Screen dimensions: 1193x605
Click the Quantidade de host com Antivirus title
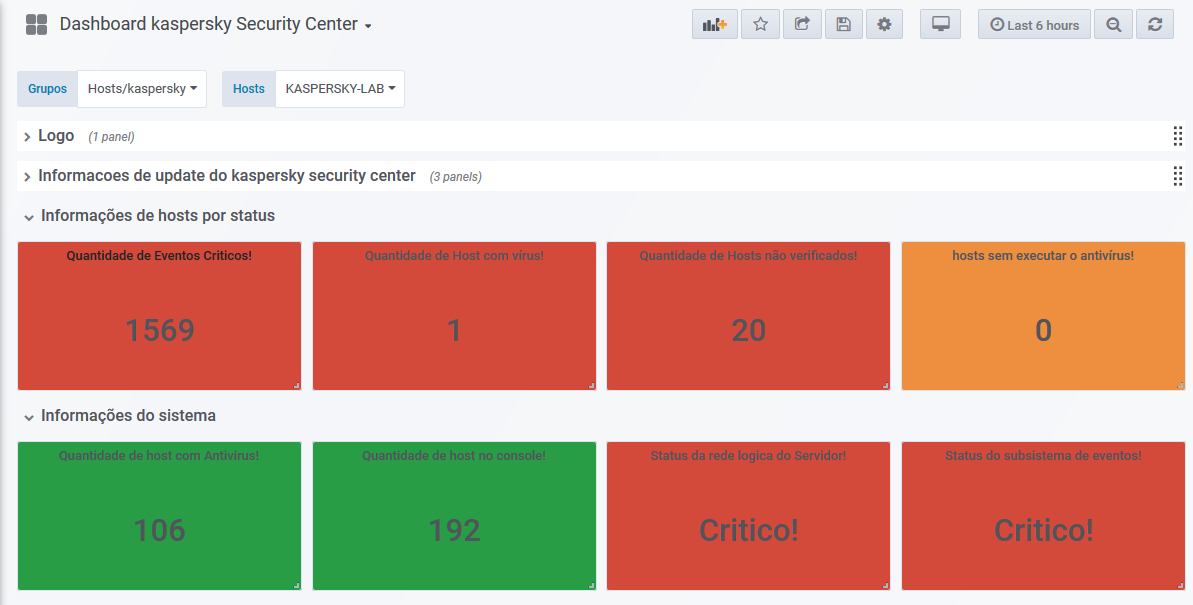click(x=159, y=456)
